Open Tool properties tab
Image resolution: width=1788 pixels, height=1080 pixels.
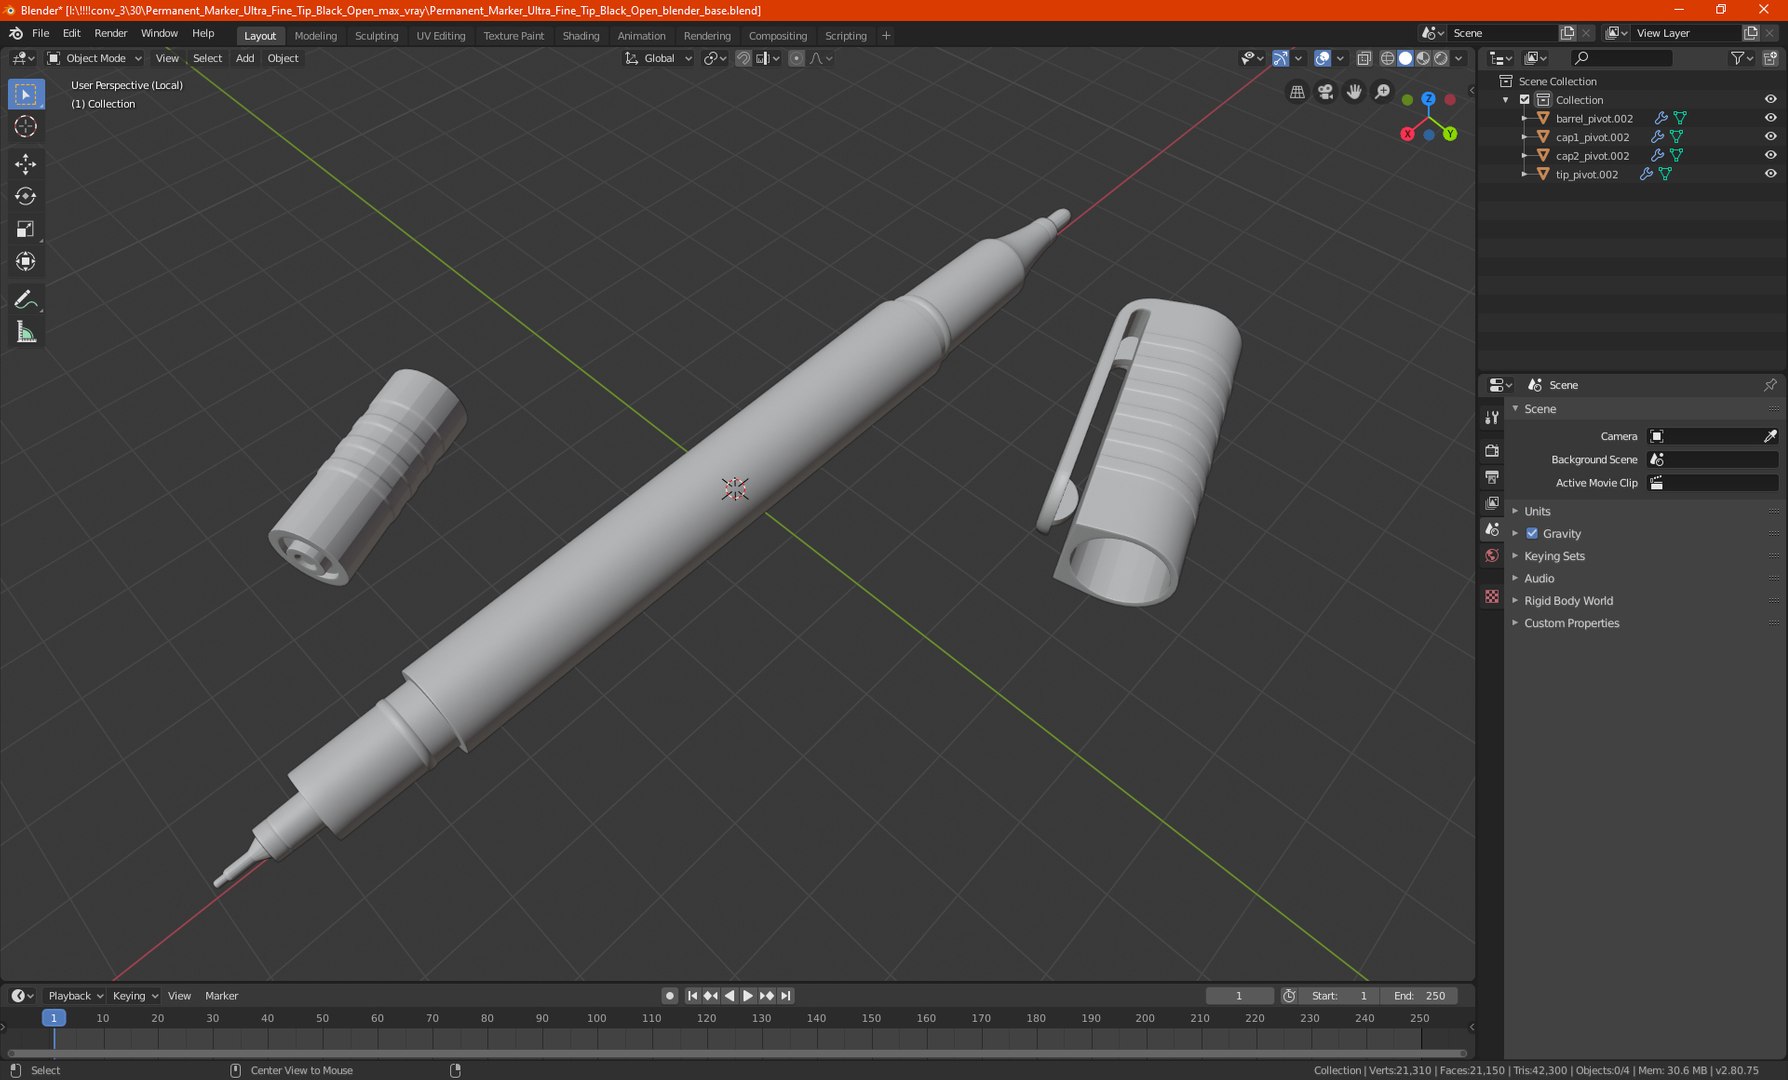point(1492,417)
